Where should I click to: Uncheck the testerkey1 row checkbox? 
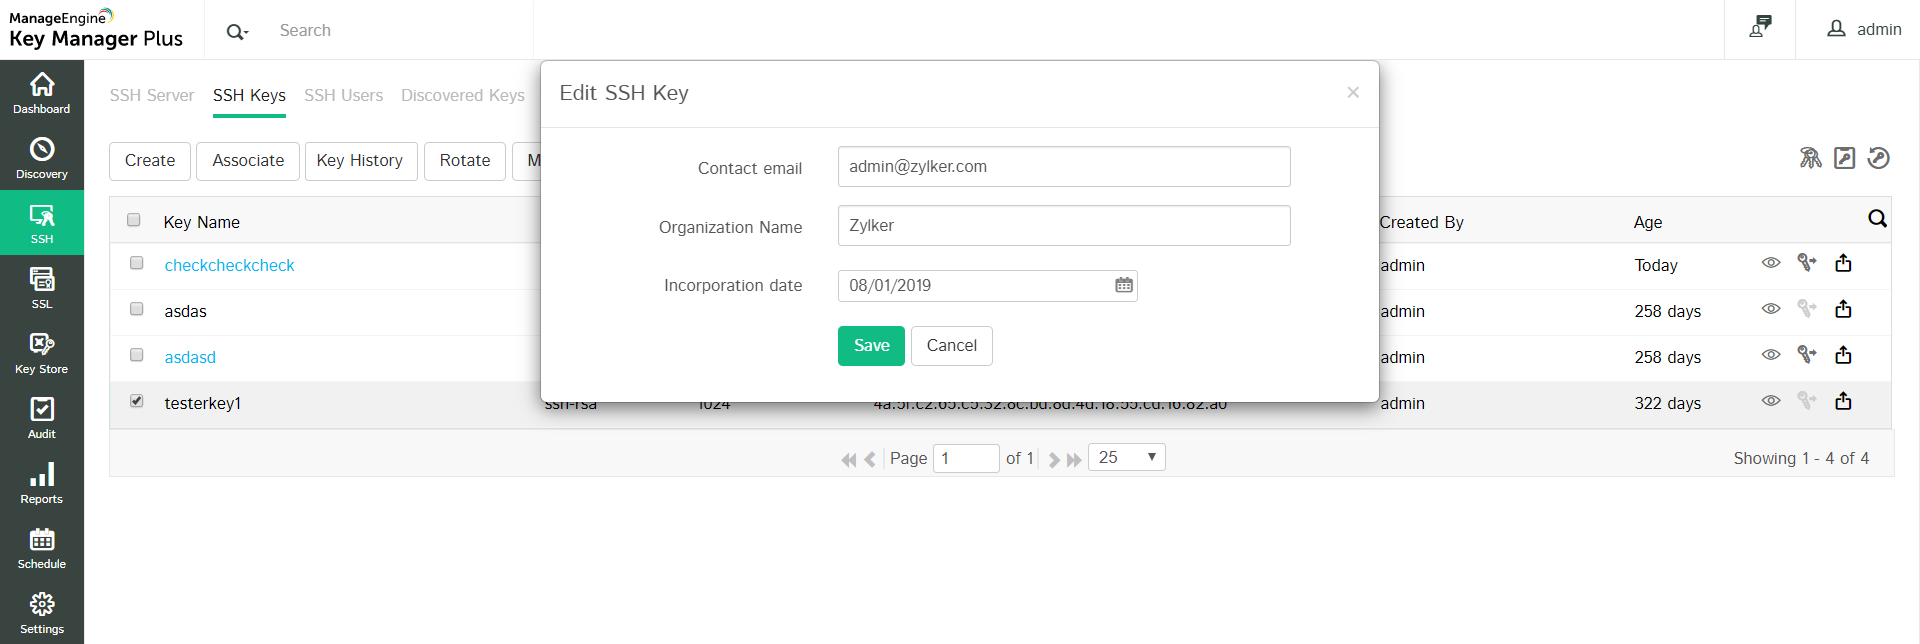coord(137,401)
